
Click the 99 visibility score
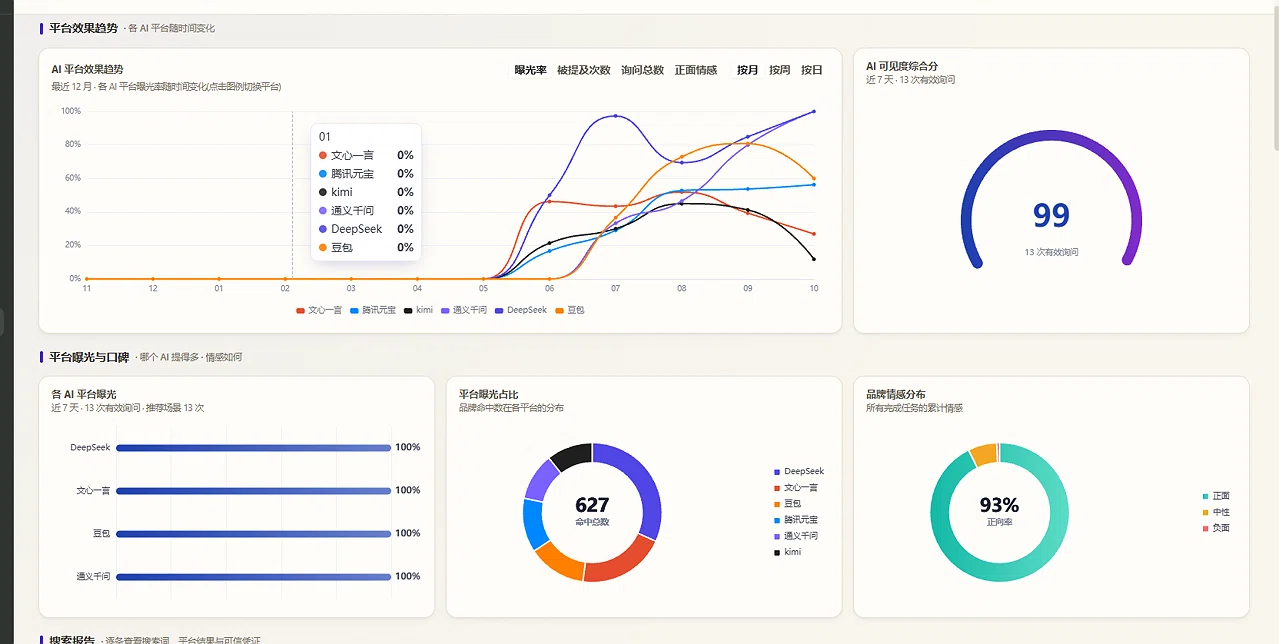tap(1051, 215)
